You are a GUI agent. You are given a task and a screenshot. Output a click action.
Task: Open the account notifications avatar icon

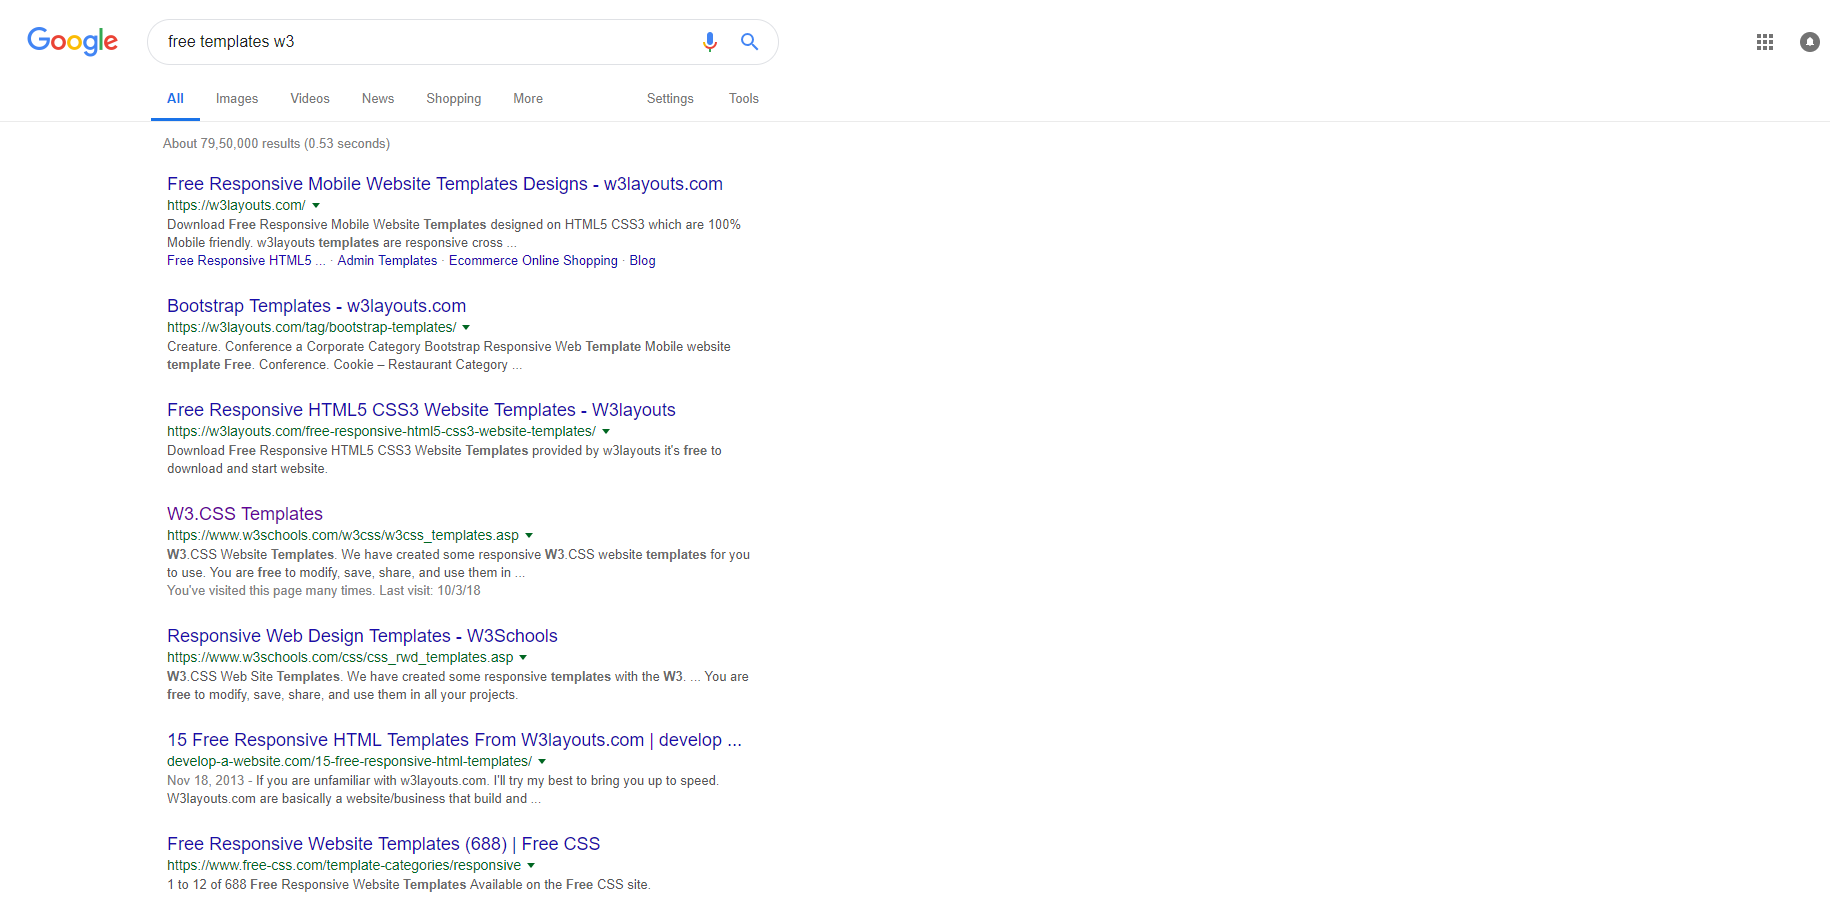click(1810, 42)
